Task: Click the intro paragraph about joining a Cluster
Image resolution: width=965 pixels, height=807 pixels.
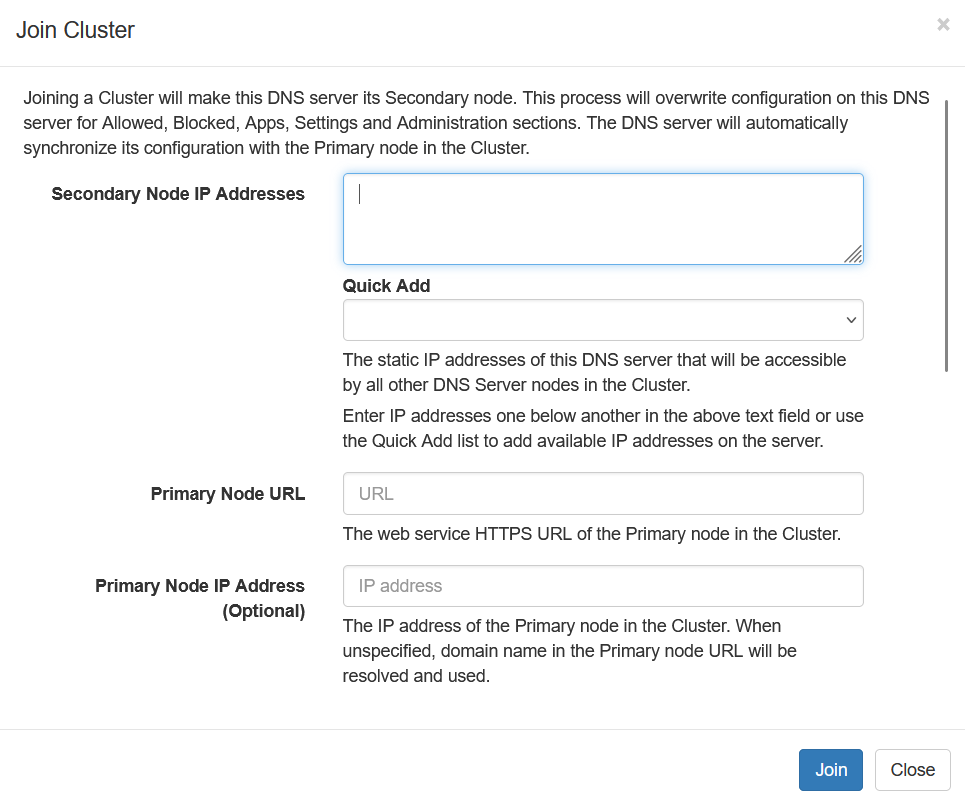Action: (476, 123)
